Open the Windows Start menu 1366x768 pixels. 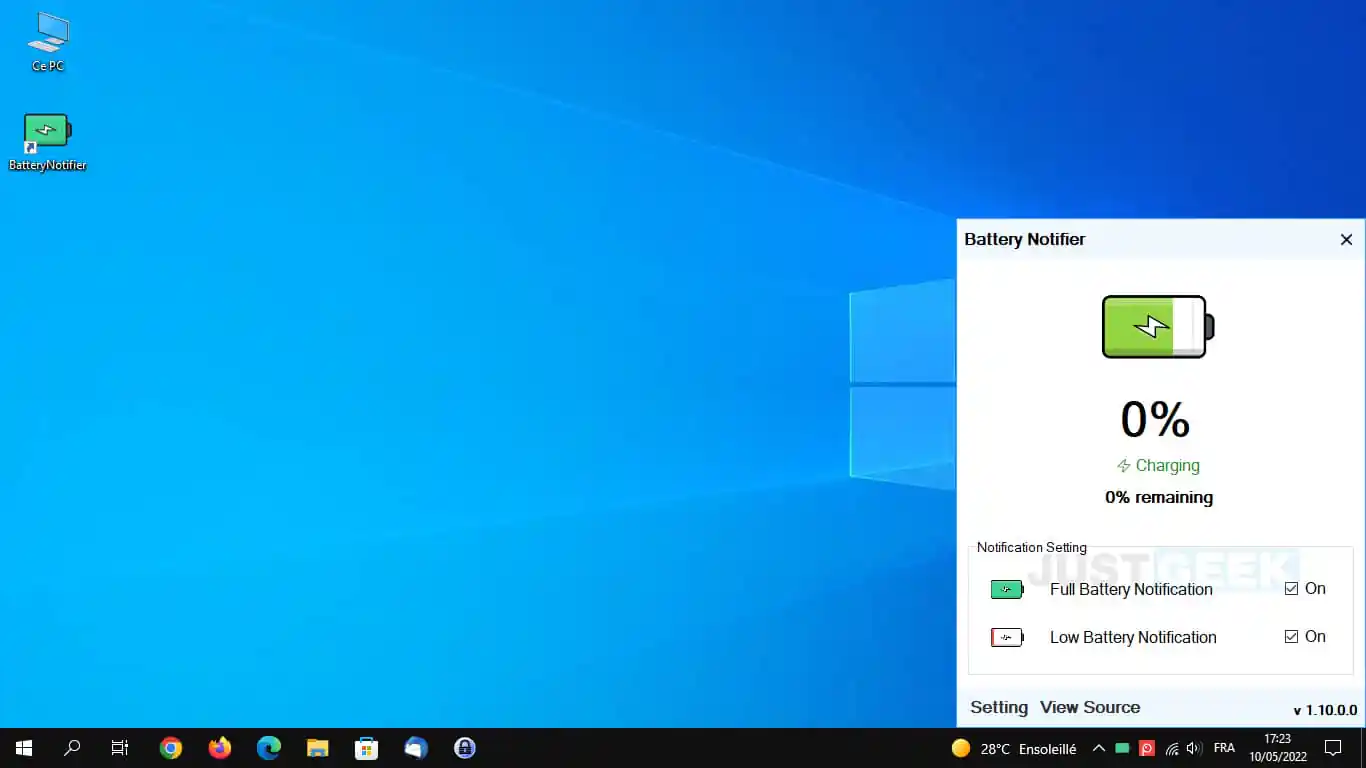click(24, 748)
